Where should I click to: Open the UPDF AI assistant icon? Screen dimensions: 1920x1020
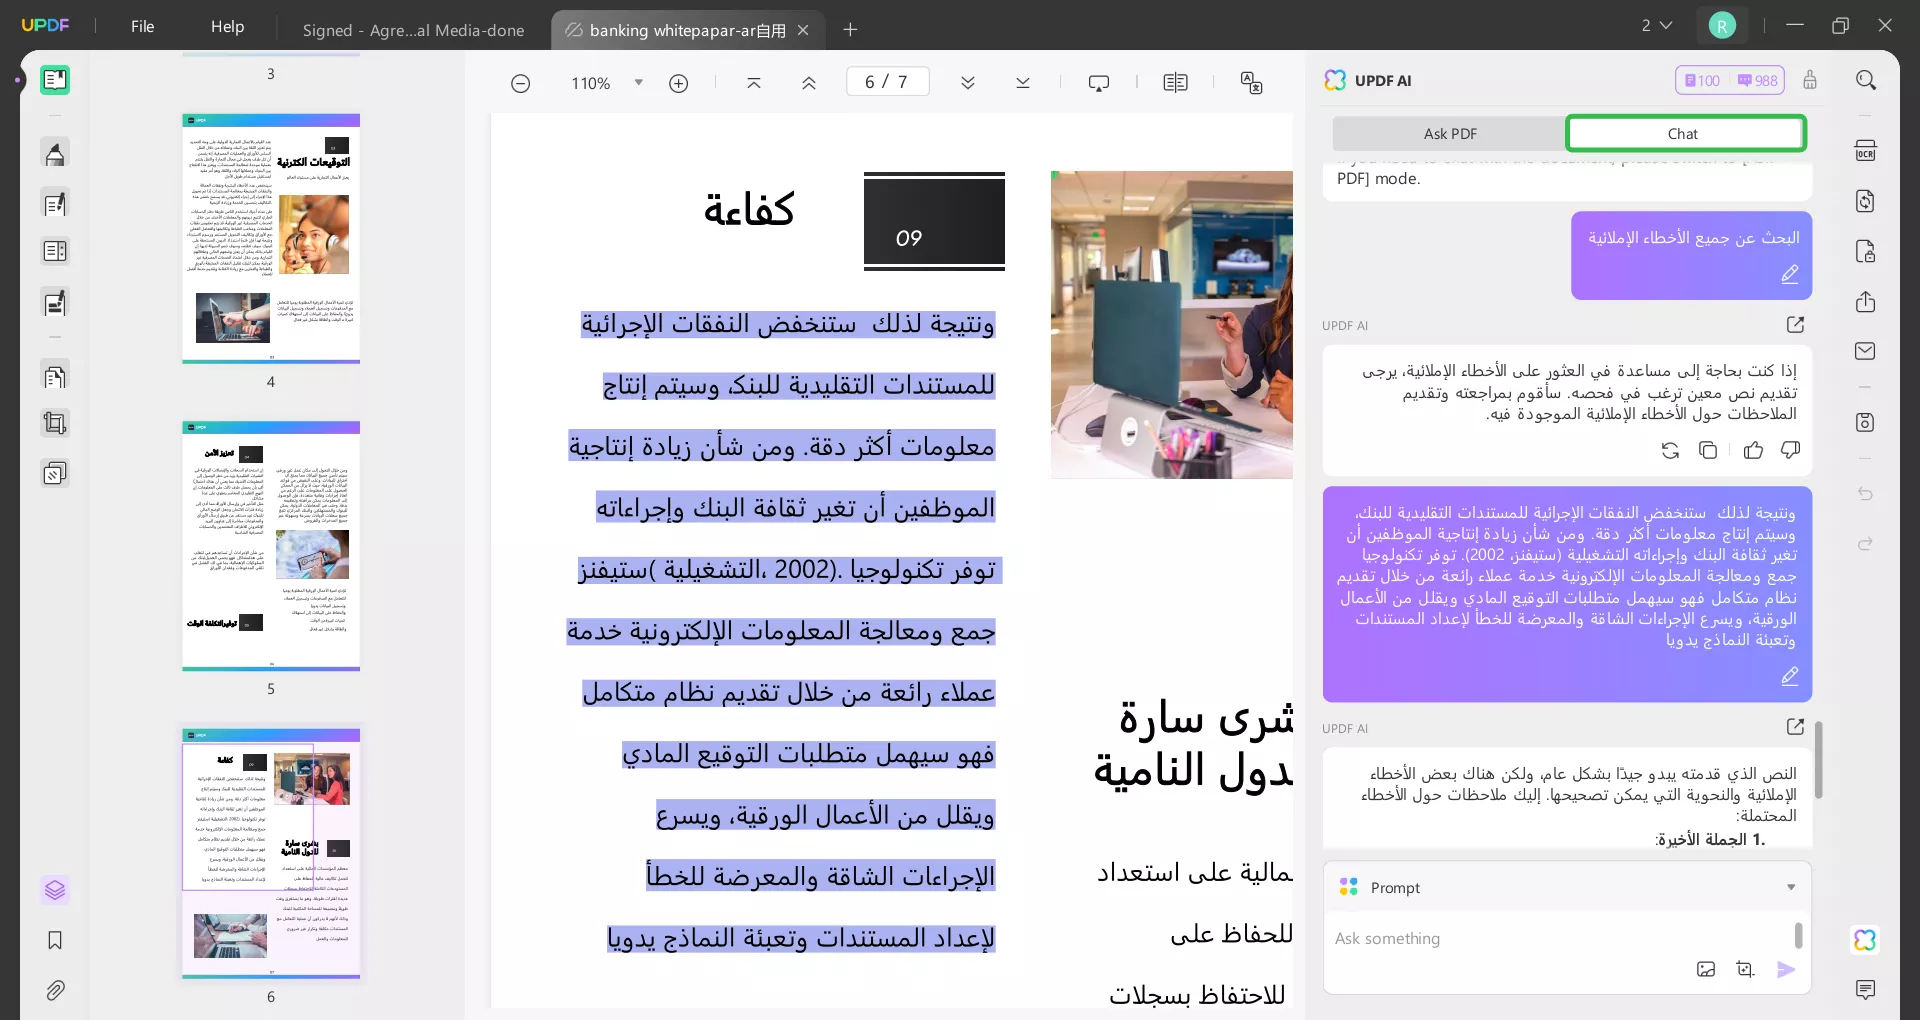pos(1866,940)
